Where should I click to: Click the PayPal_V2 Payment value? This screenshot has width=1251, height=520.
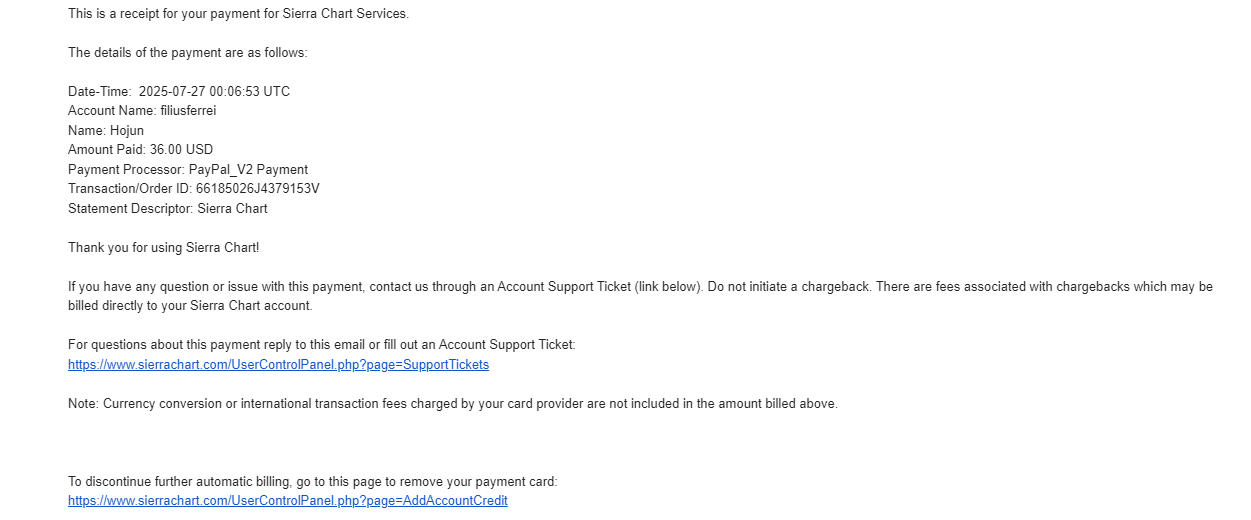coord(248,170)
